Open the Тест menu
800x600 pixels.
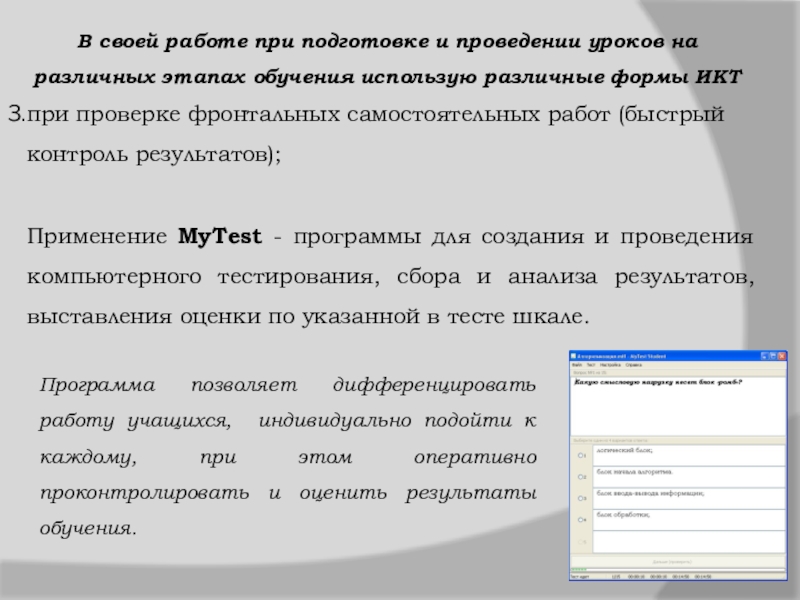(x=591, y=365)
